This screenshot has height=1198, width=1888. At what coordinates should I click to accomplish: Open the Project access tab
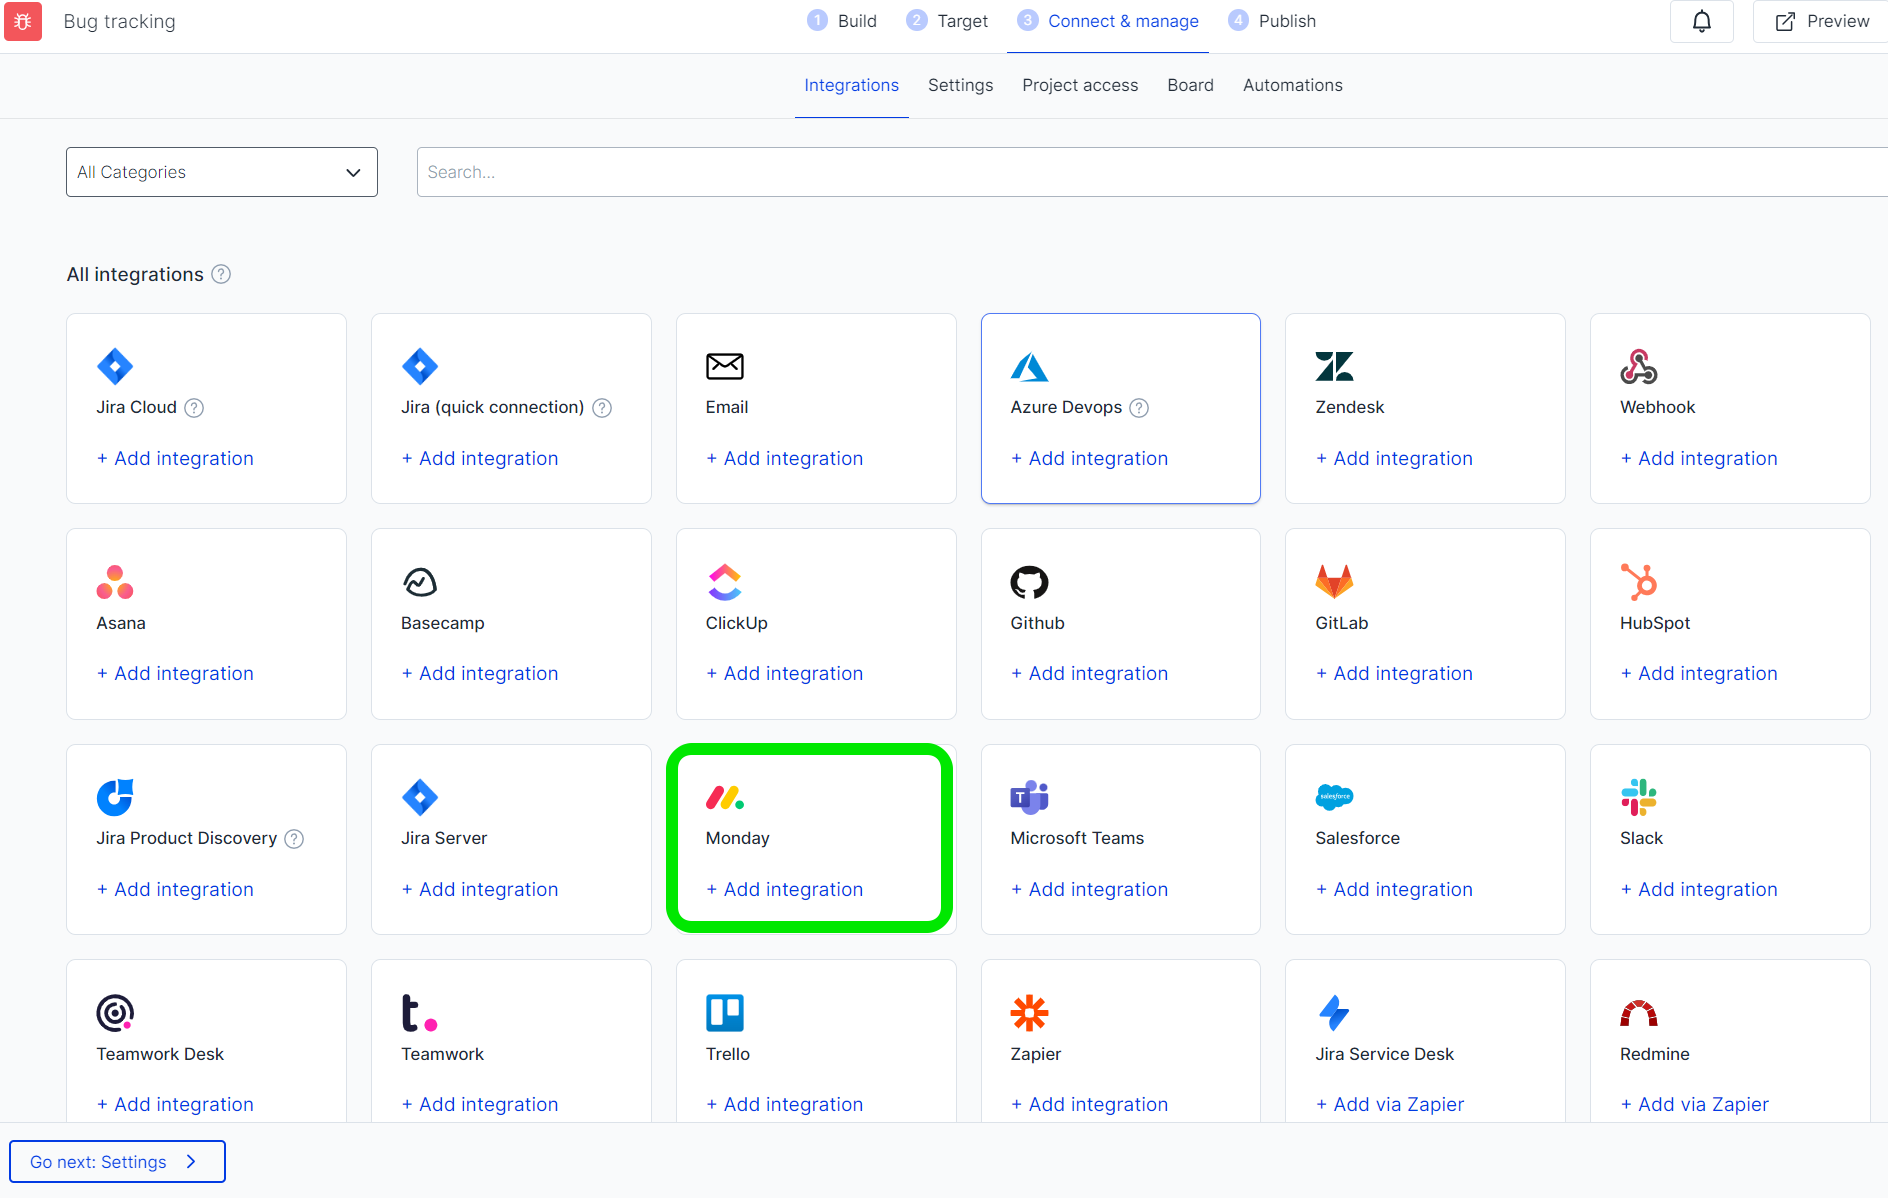pyautogui.click(x=1080, y=86)
